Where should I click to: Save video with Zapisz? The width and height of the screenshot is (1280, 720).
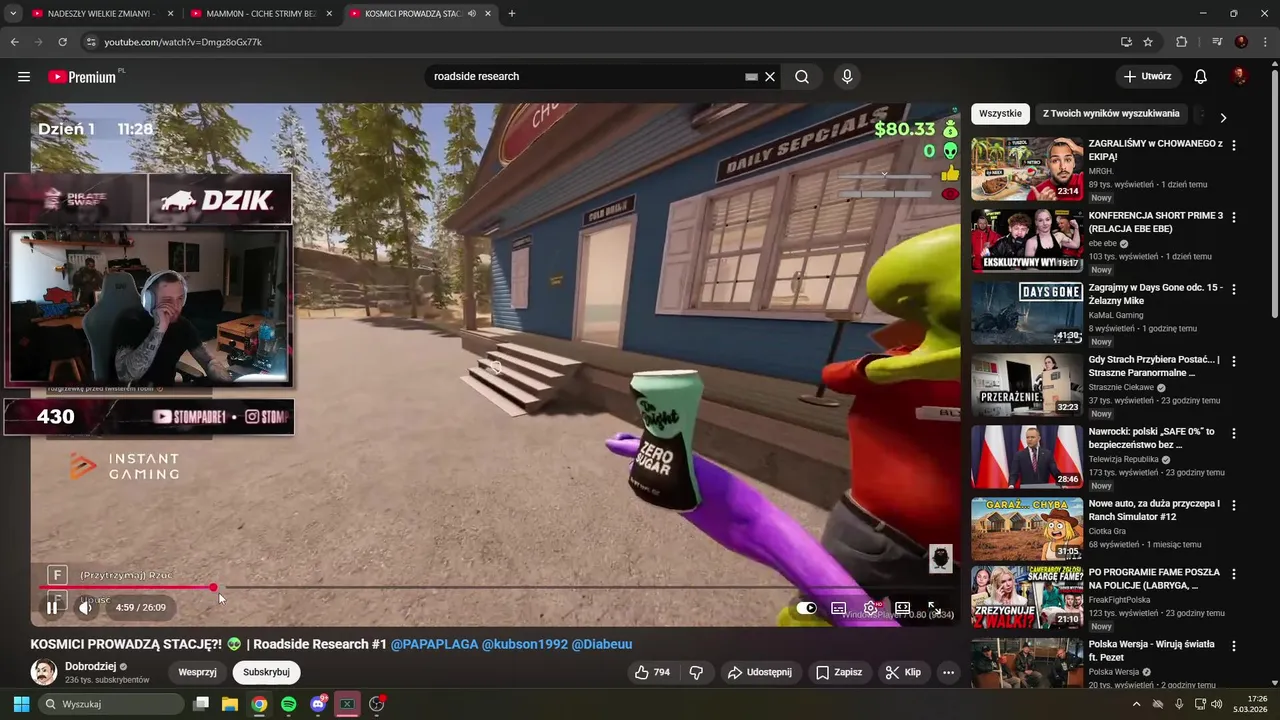tap(838, 673)
